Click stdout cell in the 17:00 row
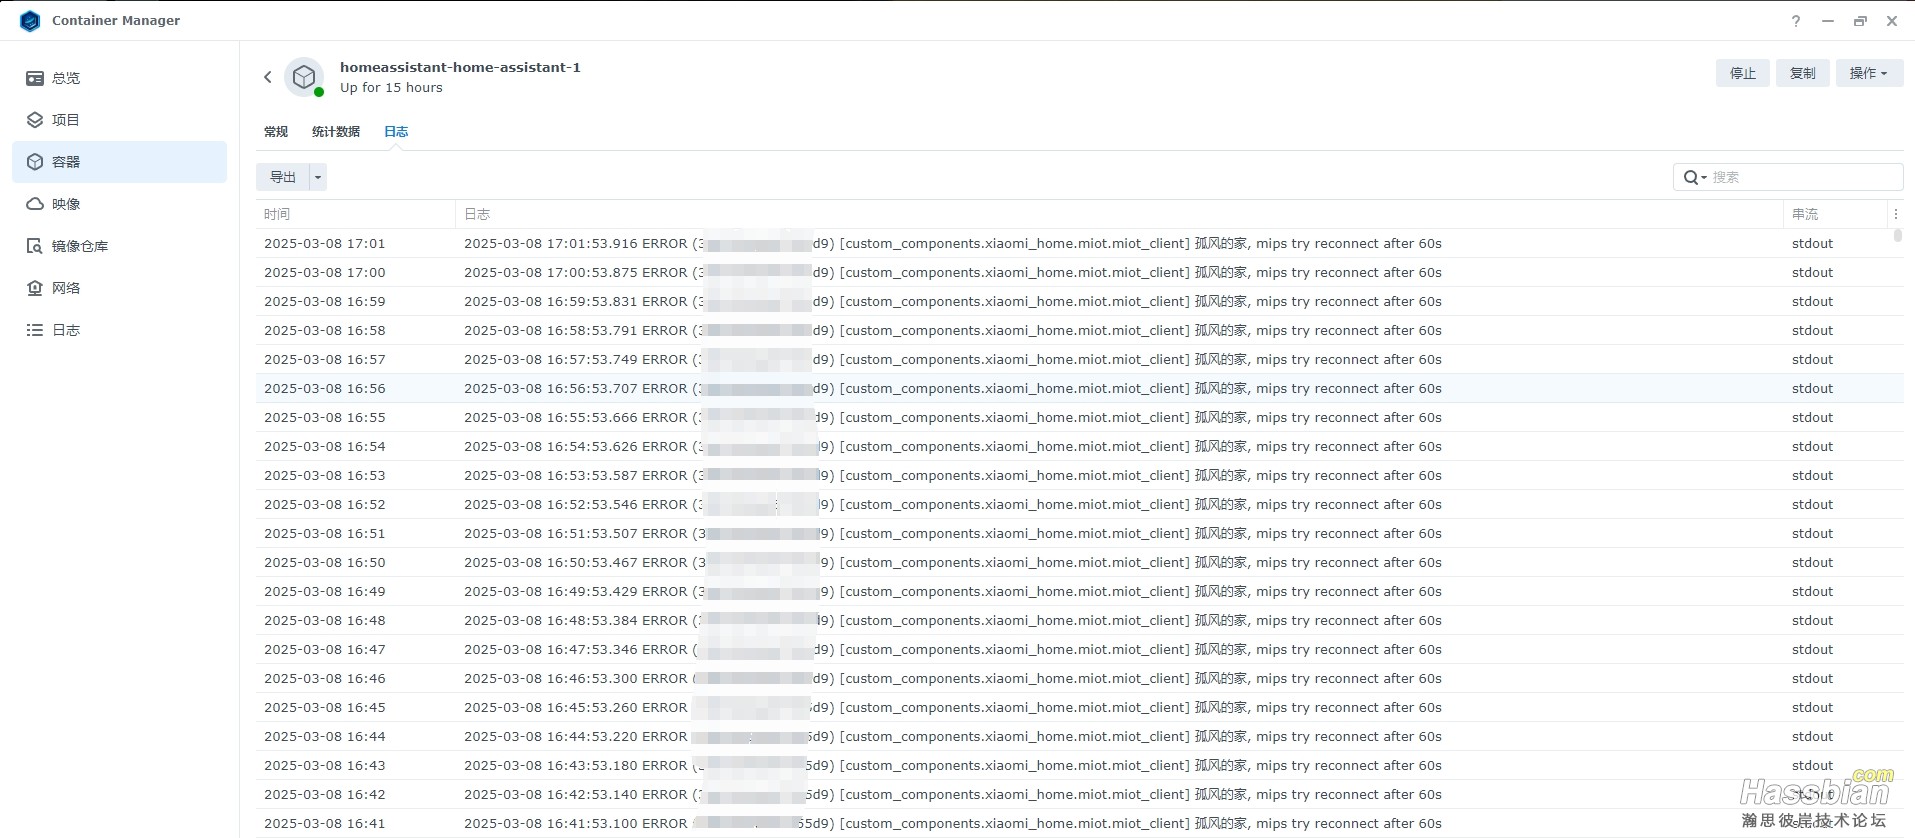 point(1812,272)
